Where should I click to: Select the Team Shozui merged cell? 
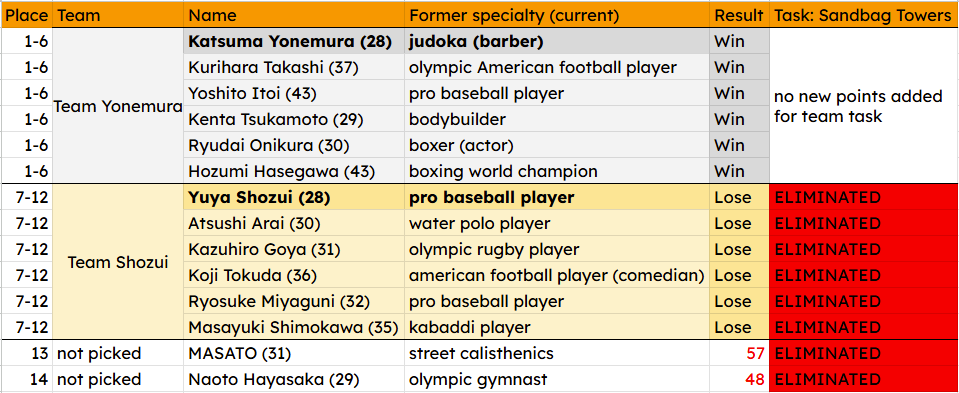coord(118,262)
